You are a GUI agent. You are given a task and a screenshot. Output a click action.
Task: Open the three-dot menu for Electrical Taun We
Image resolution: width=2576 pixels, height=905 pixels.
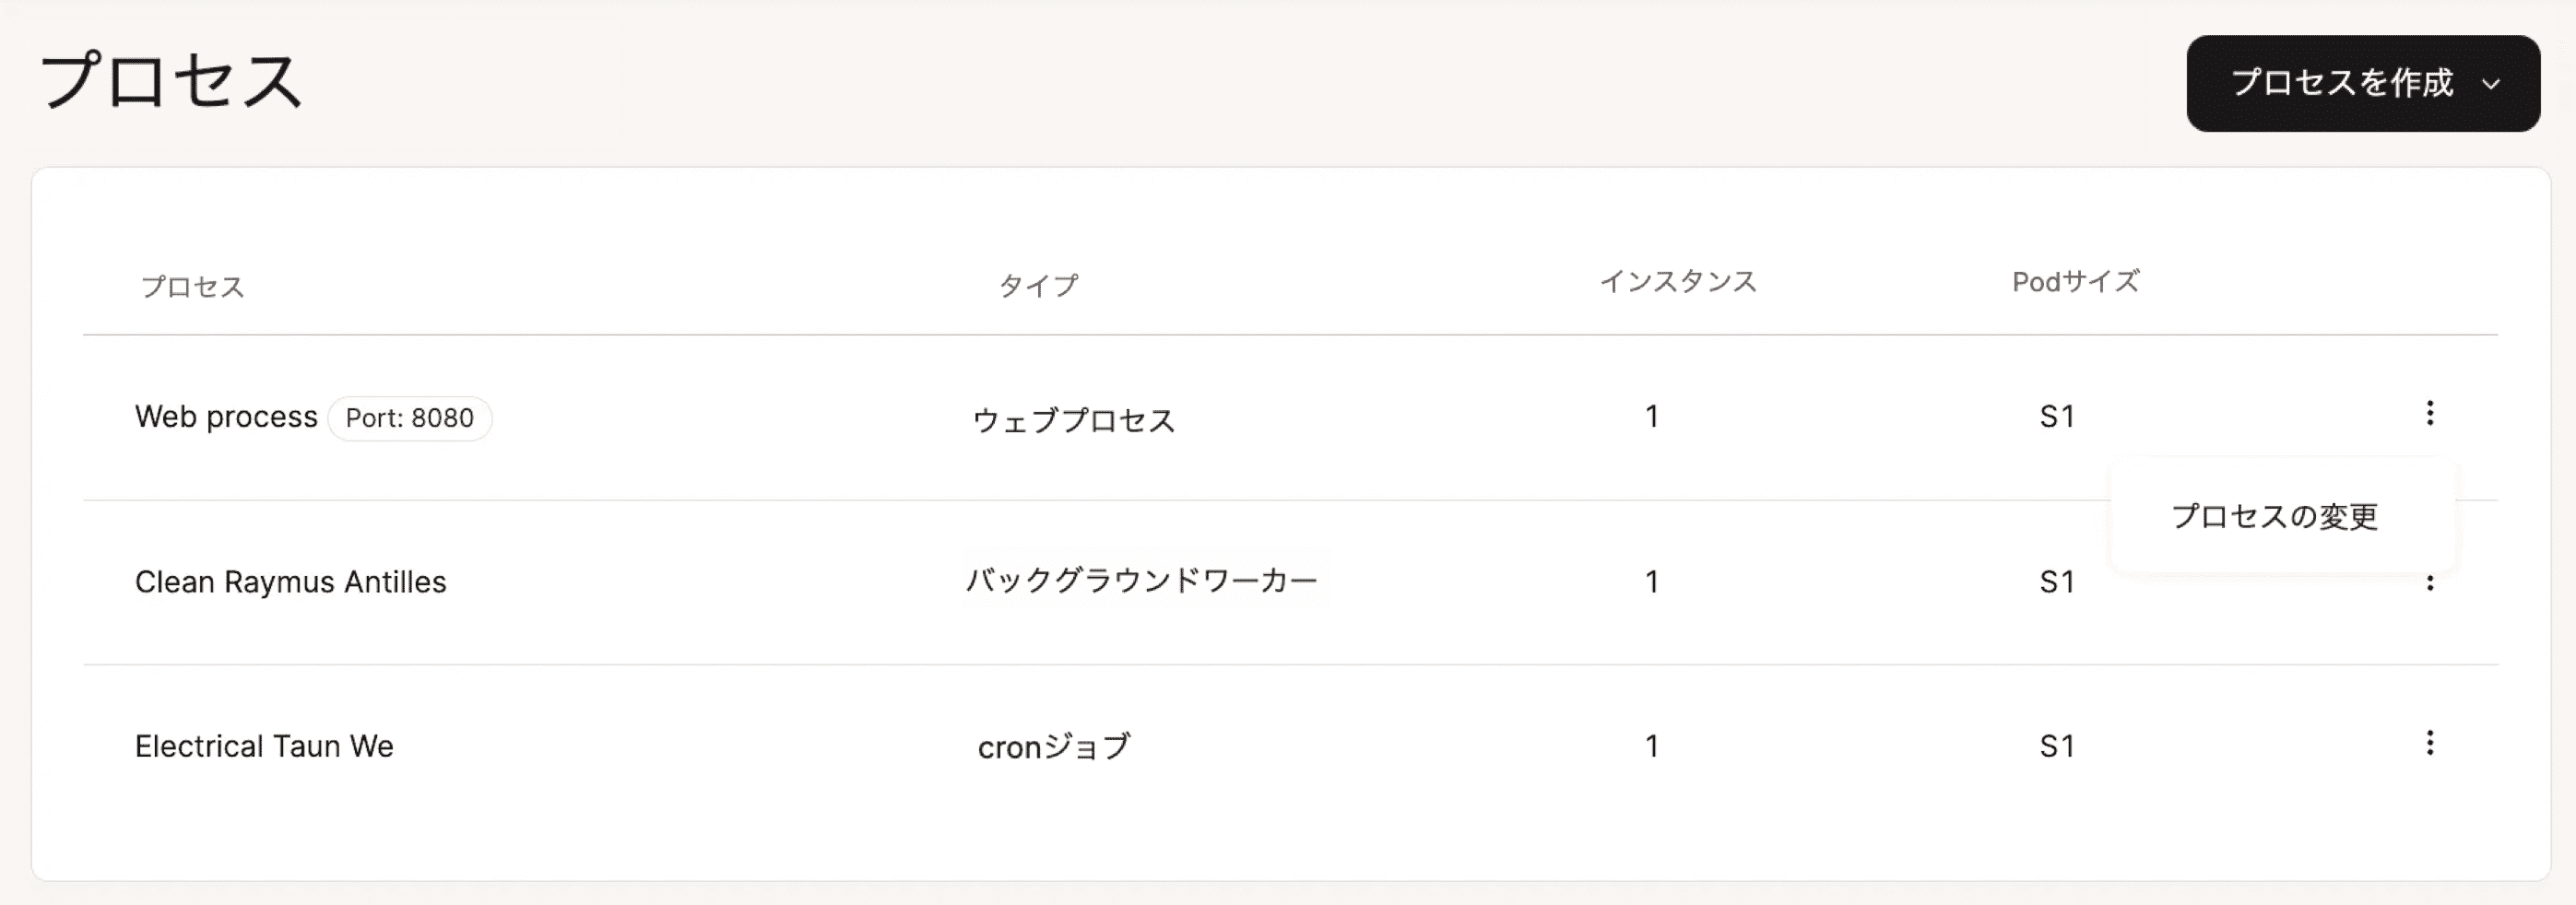click(2429, 743)
